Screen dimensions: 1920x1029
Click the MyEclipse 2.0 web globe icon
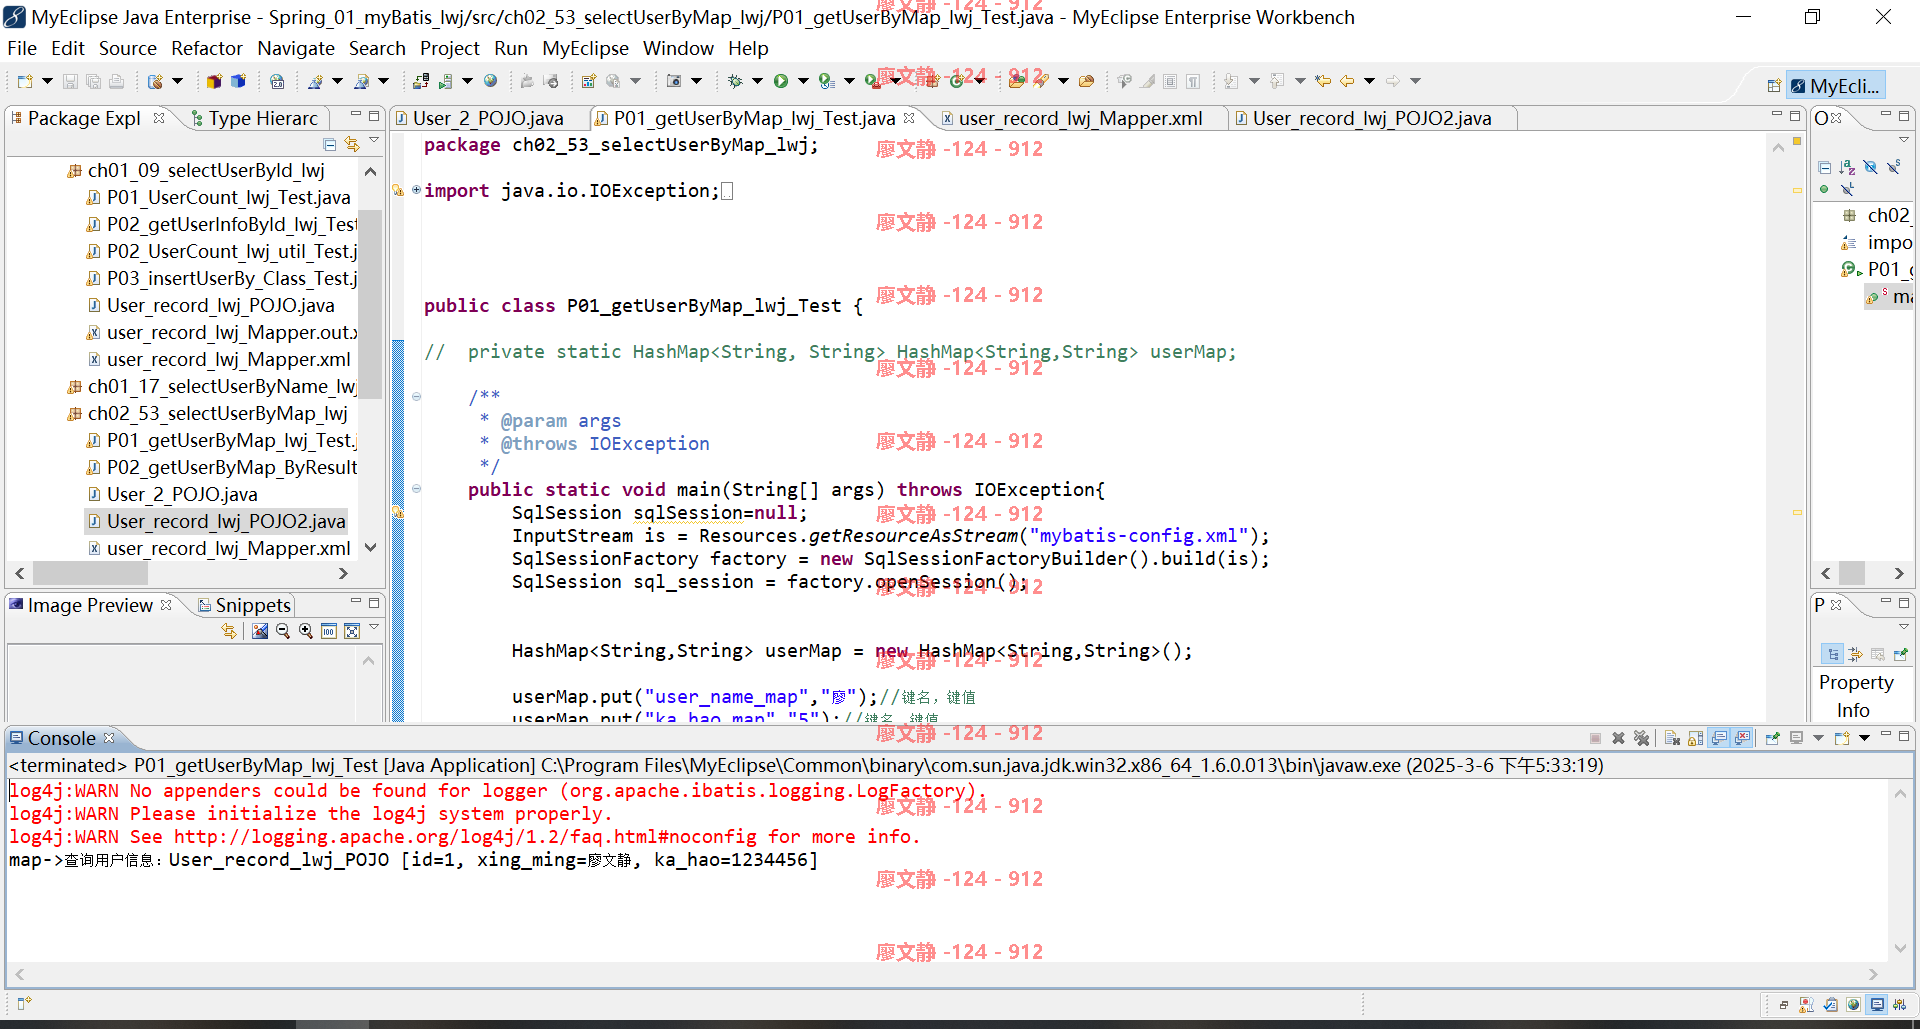277,81
